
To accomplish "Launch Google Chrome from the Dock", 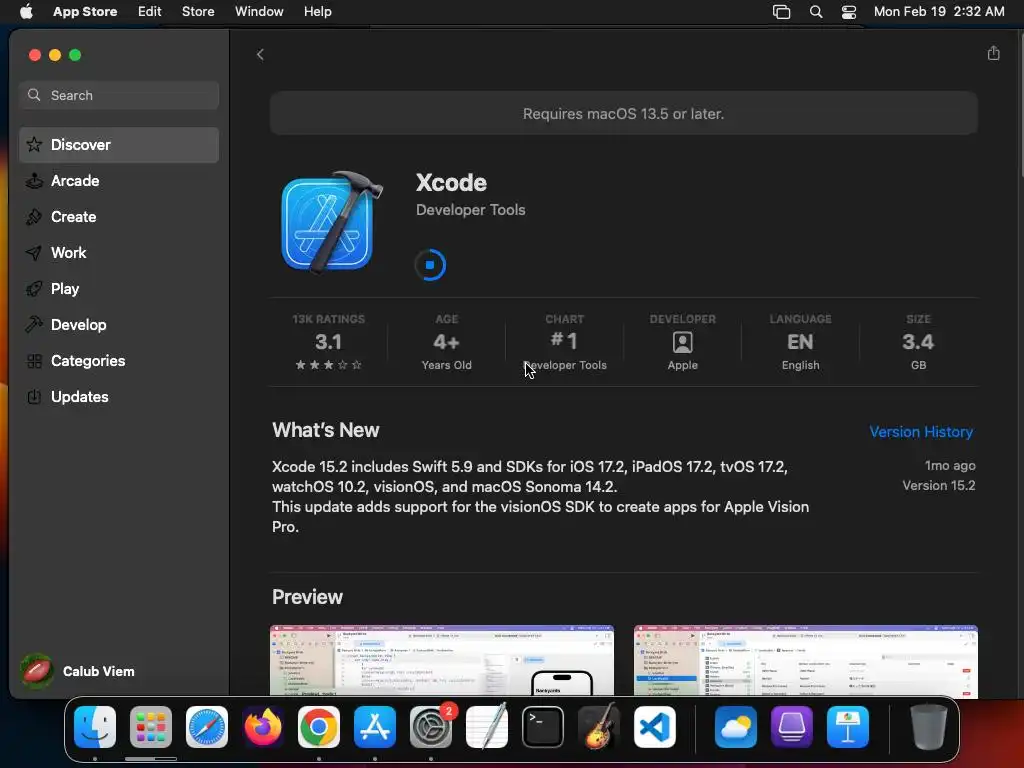I will [x=319, y=727].
